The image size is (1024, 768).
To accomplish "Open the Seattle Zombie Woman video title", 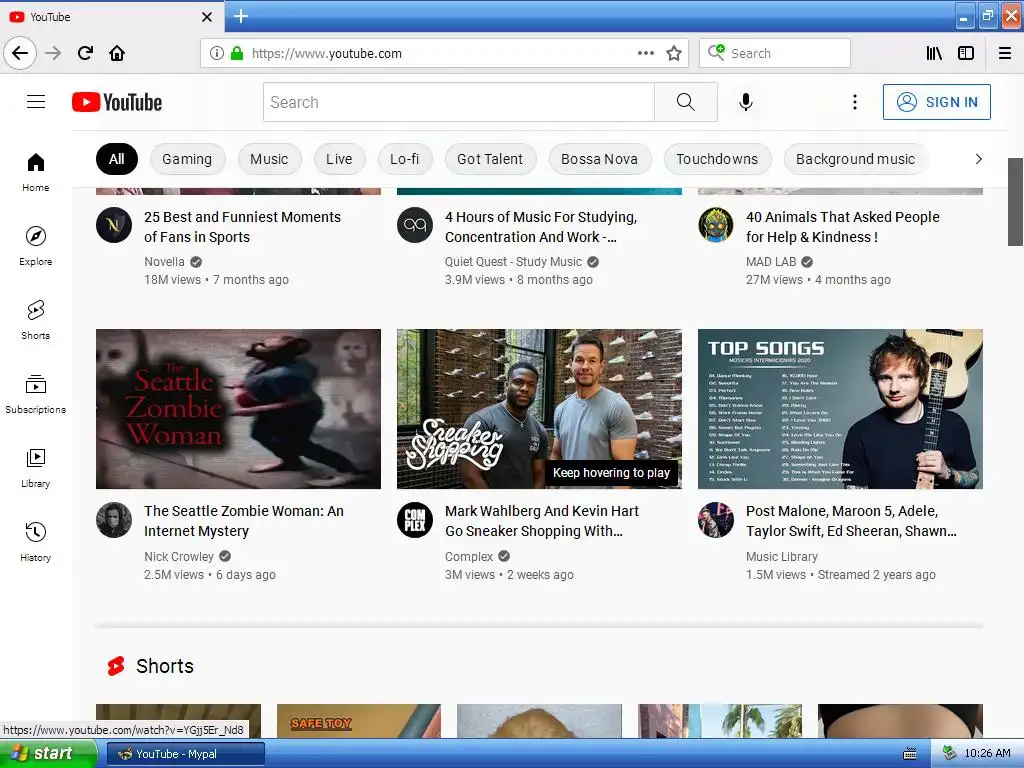I will 244,521.
